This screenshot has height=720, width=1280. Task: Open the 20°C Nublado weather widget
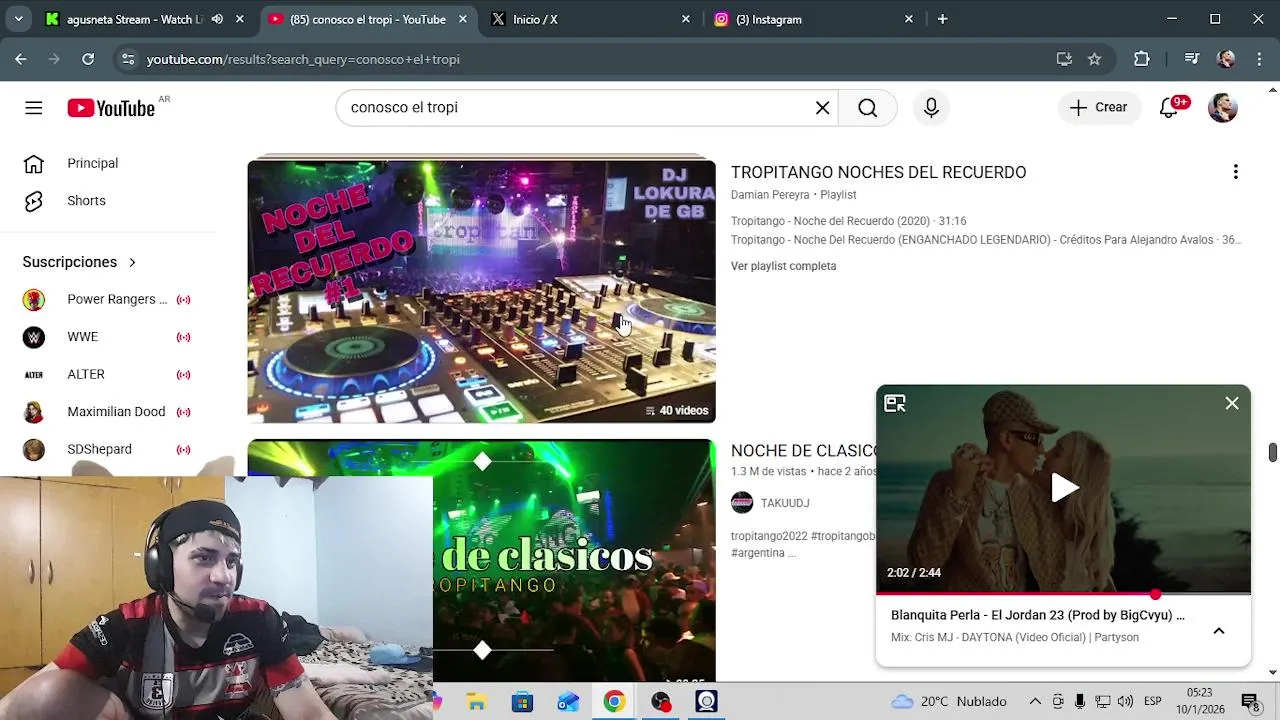[x=948, y=701]
